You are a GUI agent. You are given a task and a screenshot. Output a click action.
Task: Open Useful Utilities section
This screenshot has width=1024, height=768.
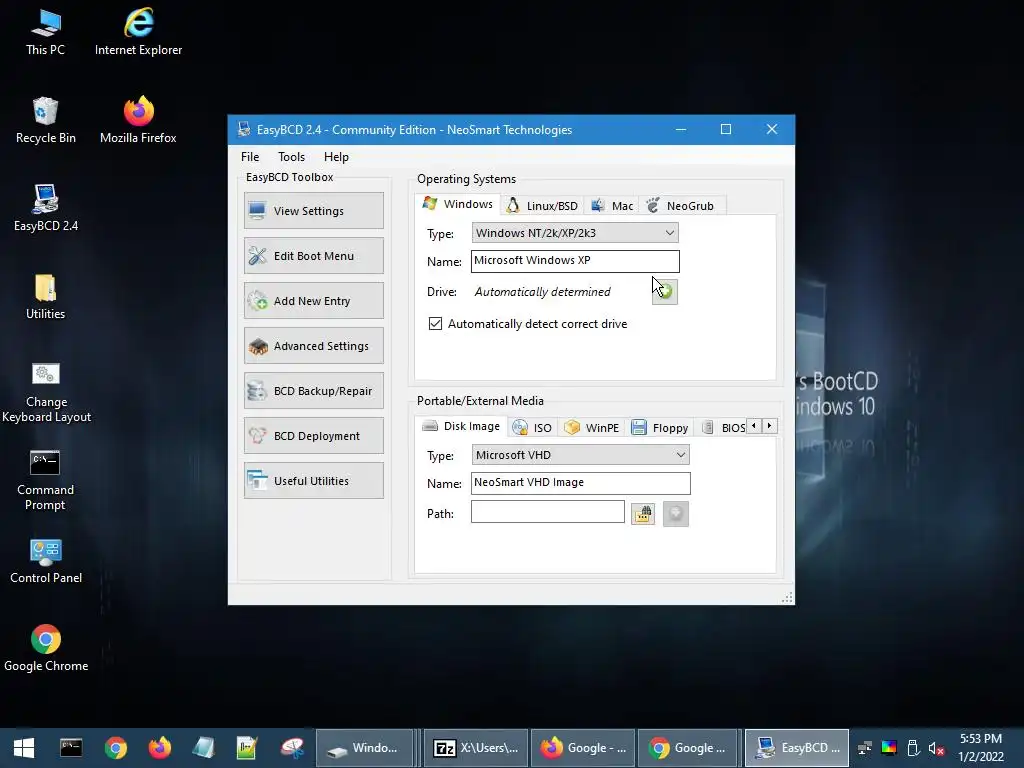(313, 481)
